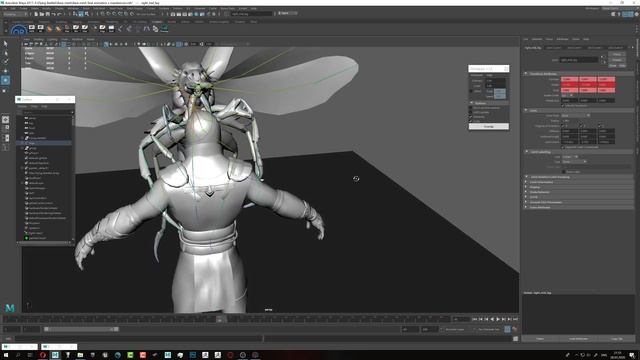Open Windows taskbar search
640x360 pixels.
tap(18, 355)
